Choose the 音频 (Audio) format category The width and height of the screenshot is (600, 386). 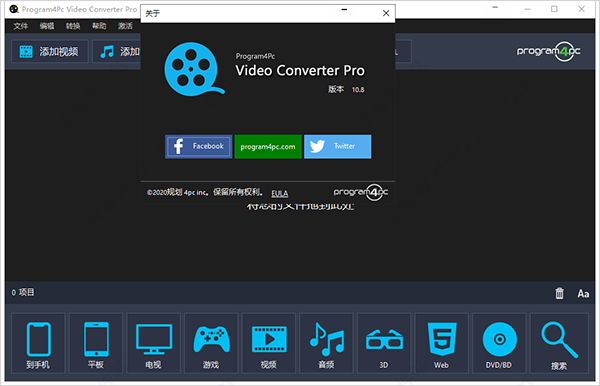[326, 343]
